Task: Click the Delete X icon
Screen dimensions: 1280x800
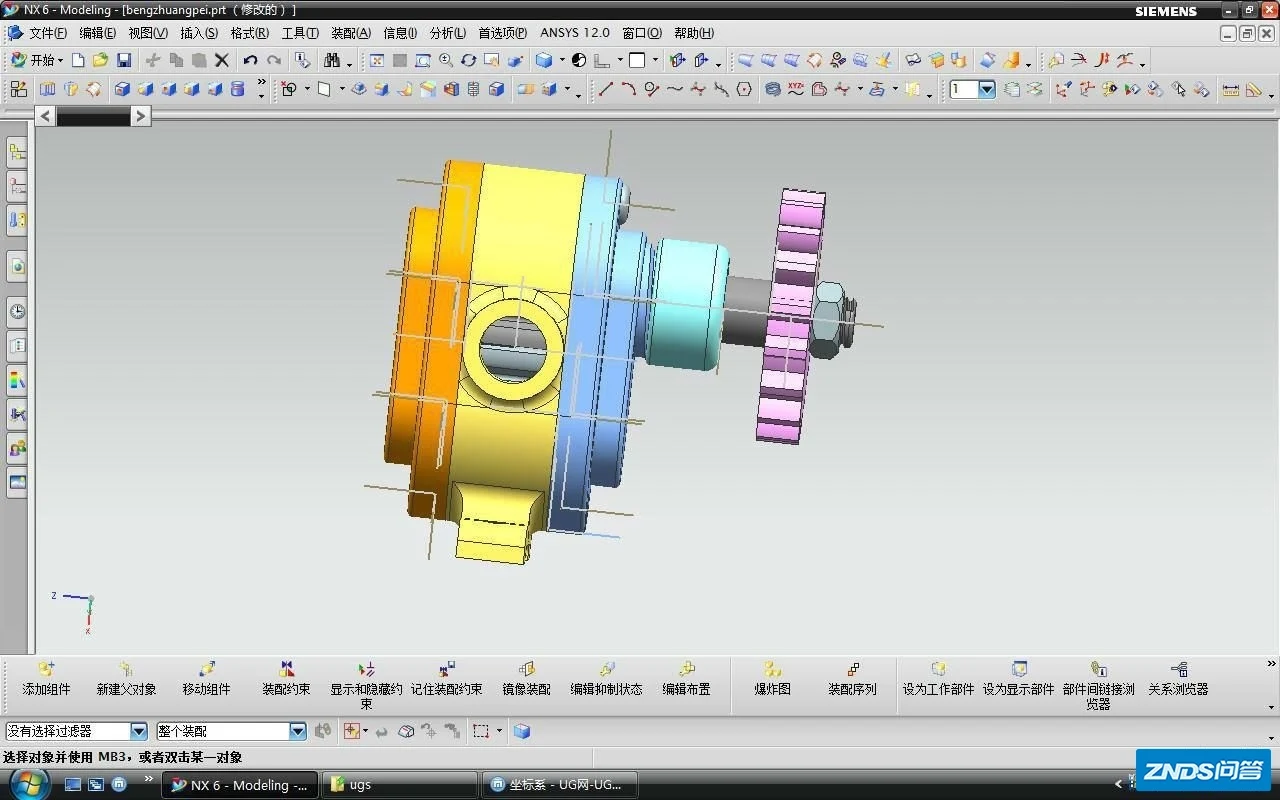Action: [x=222, y=60]
